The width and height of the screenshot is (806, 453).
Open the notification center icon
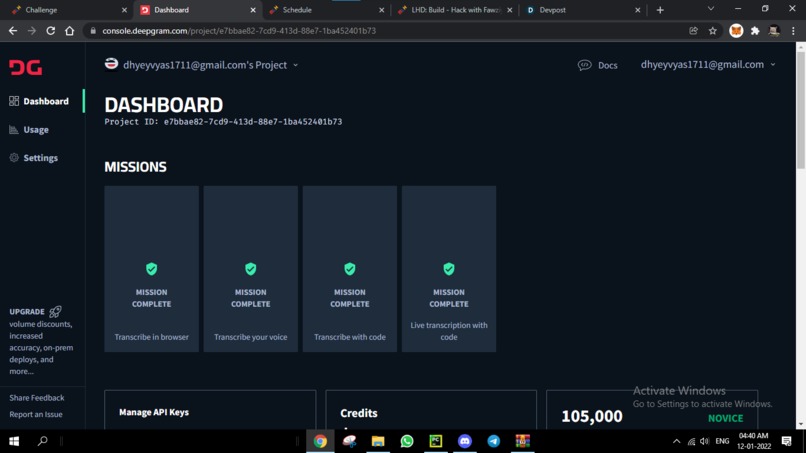point(786,441)
